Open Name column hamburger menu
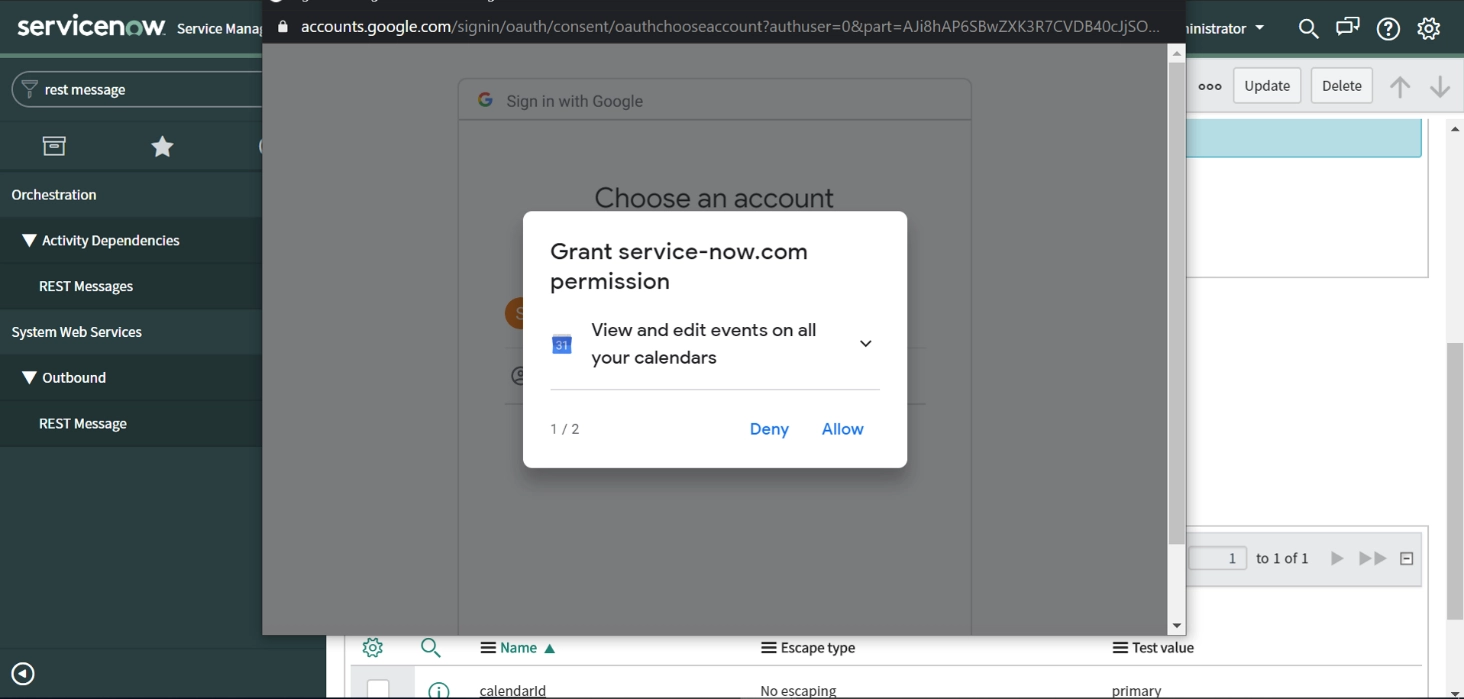1464x699 pixels. coord(488,648)
